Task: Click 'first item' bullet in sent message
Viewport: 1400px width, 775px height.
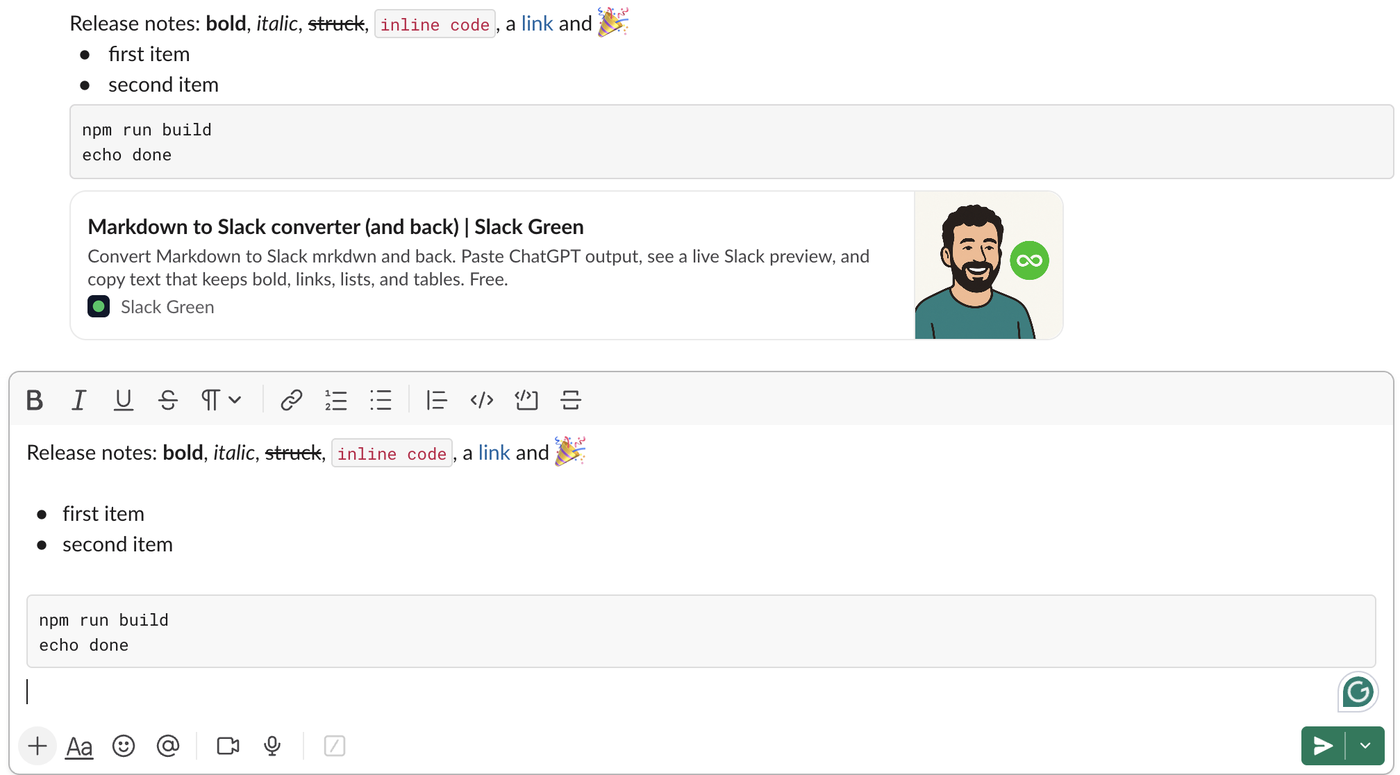Action: point(149,54)
